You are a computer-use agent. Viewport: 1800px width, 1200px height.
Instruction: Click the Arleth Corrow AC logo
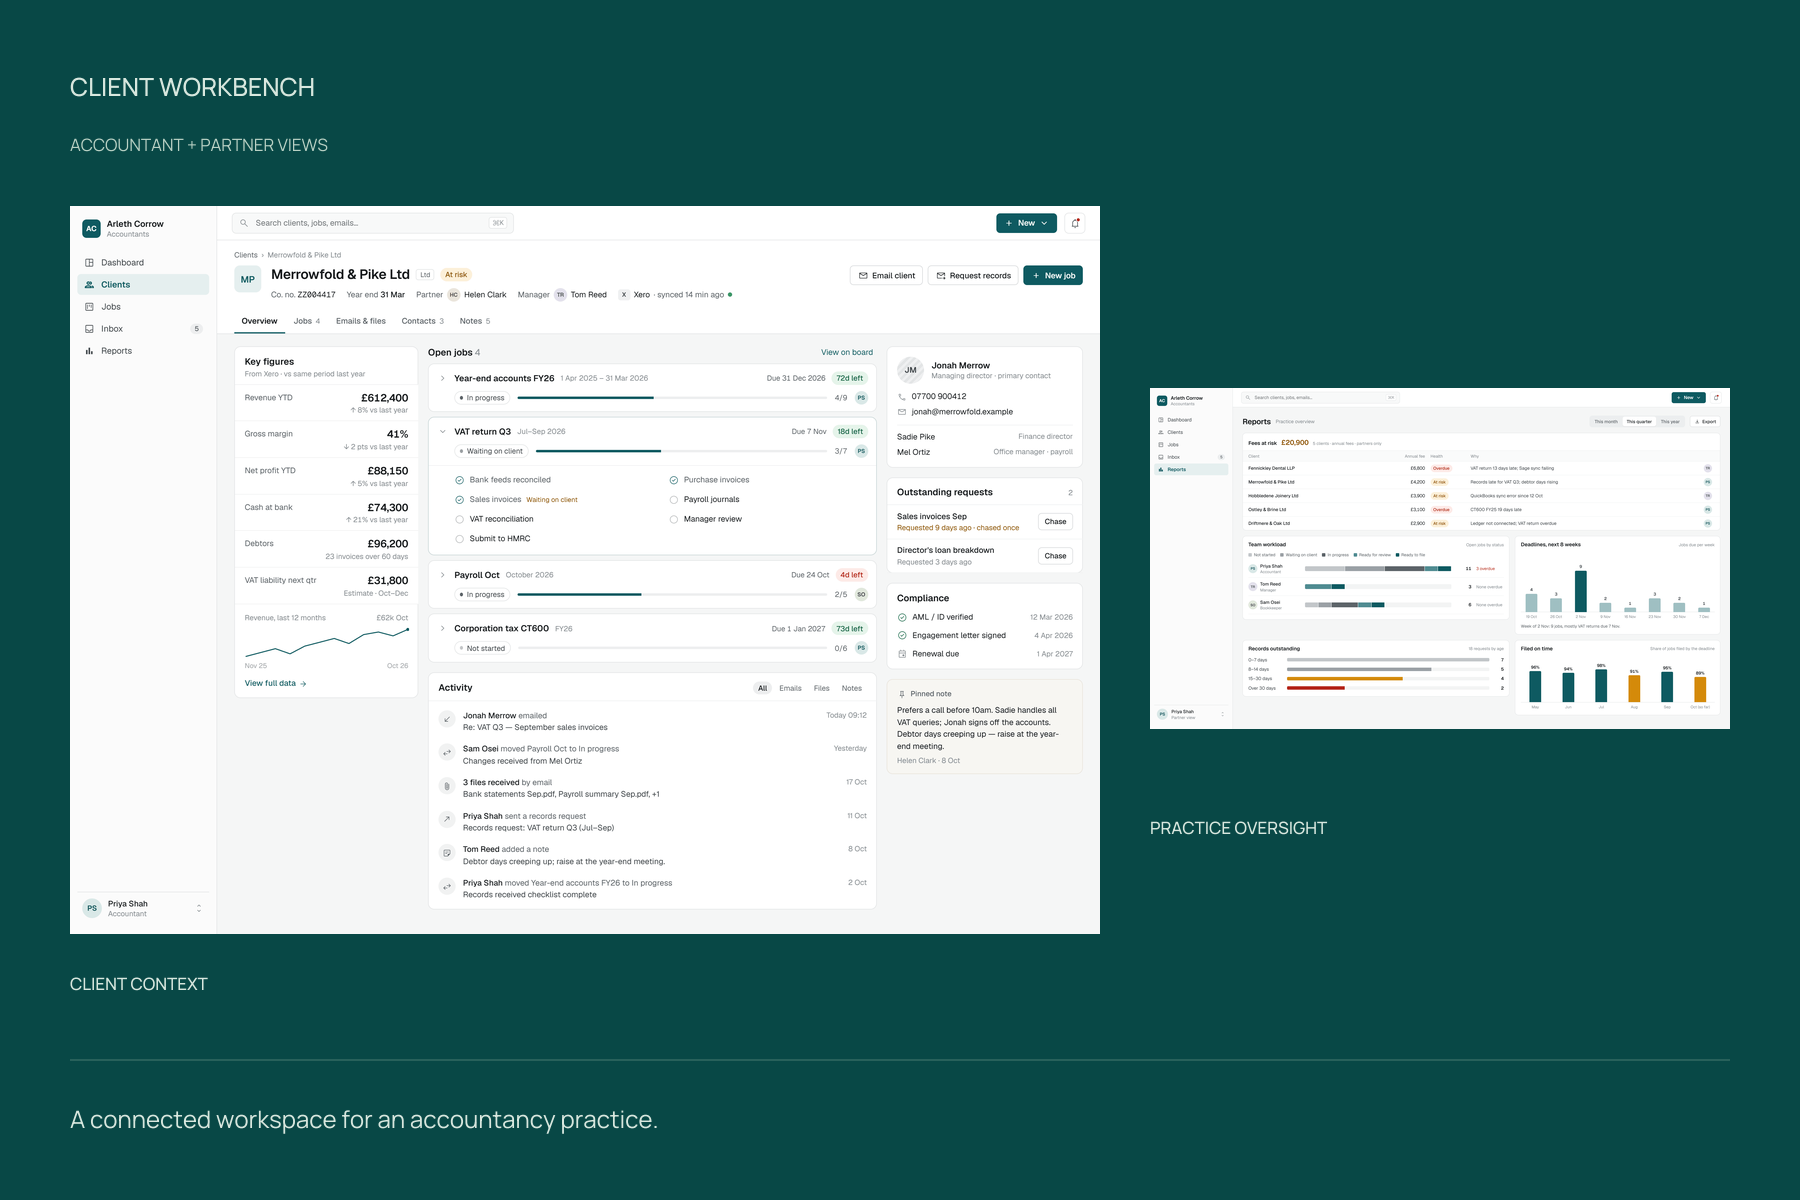click(91, 229)
